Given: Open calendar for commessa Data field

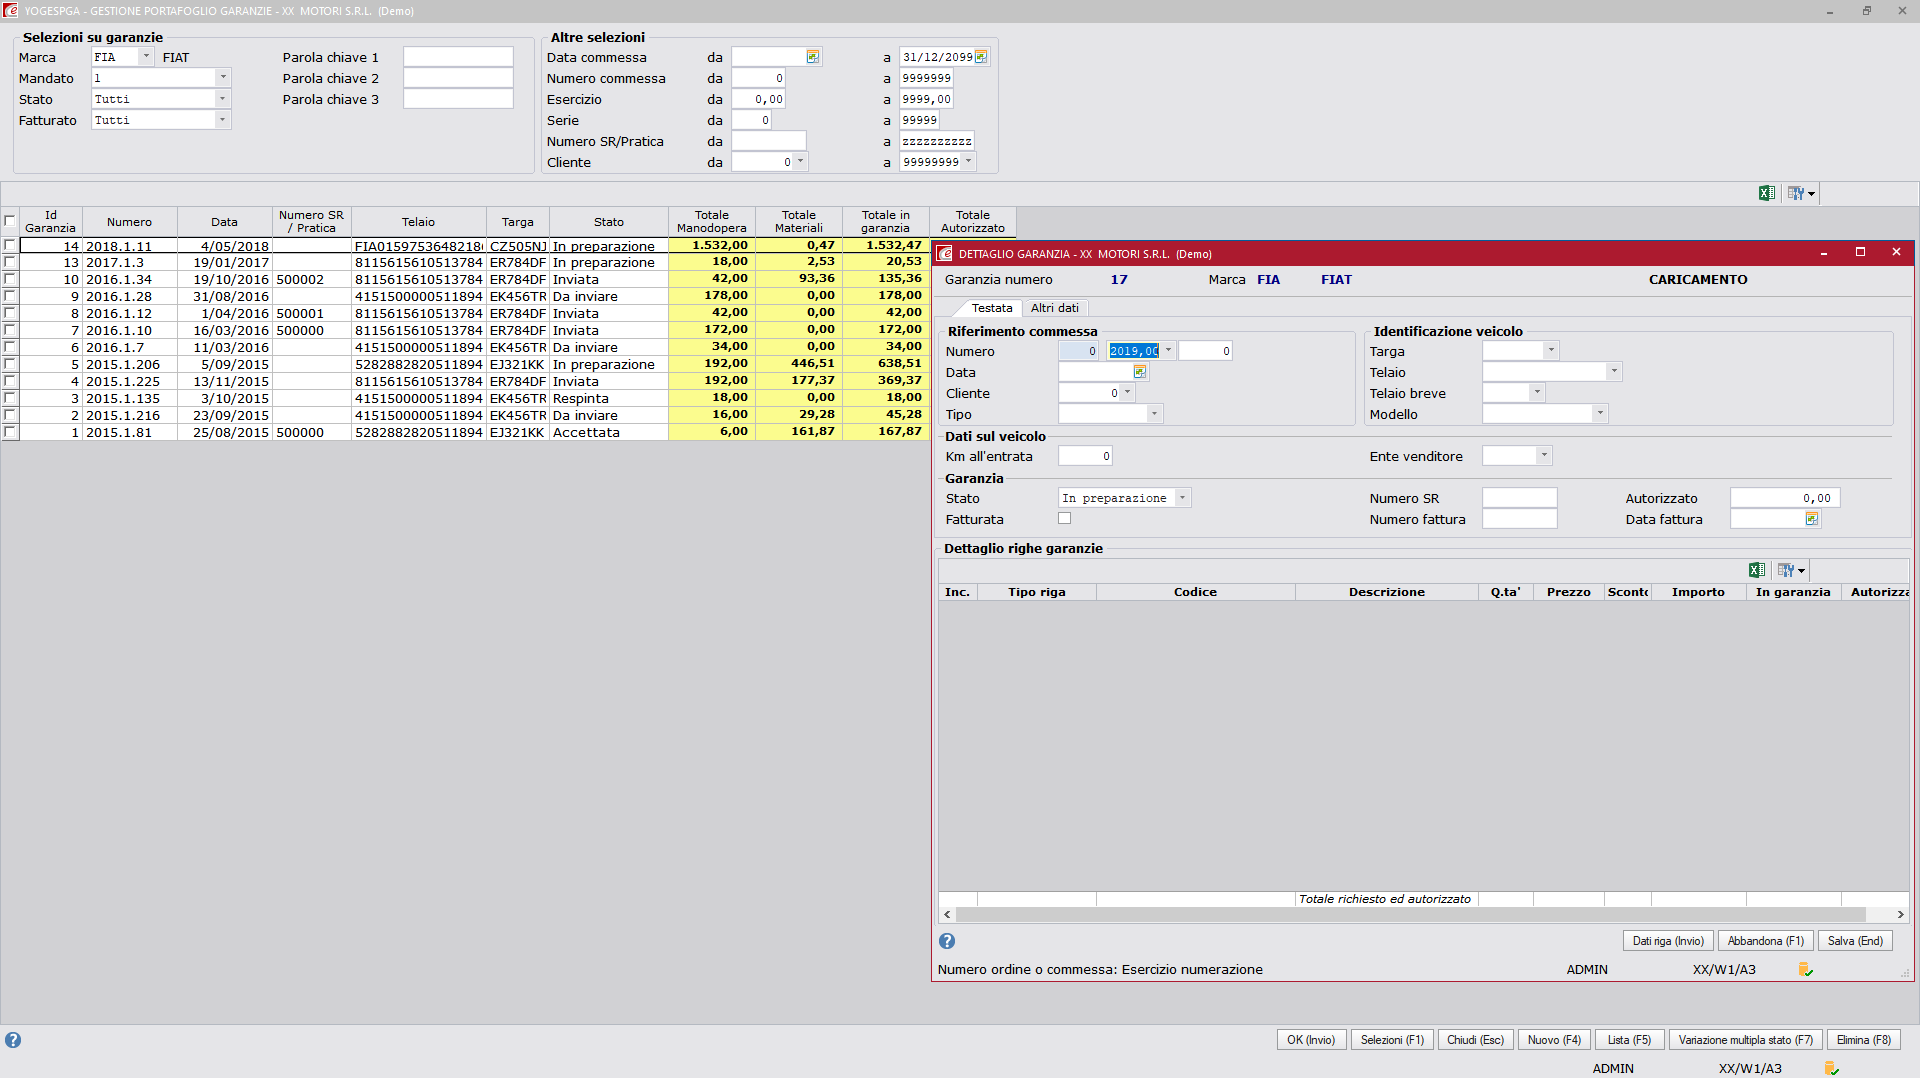Looking at the screenshot, I should 1139,372.
